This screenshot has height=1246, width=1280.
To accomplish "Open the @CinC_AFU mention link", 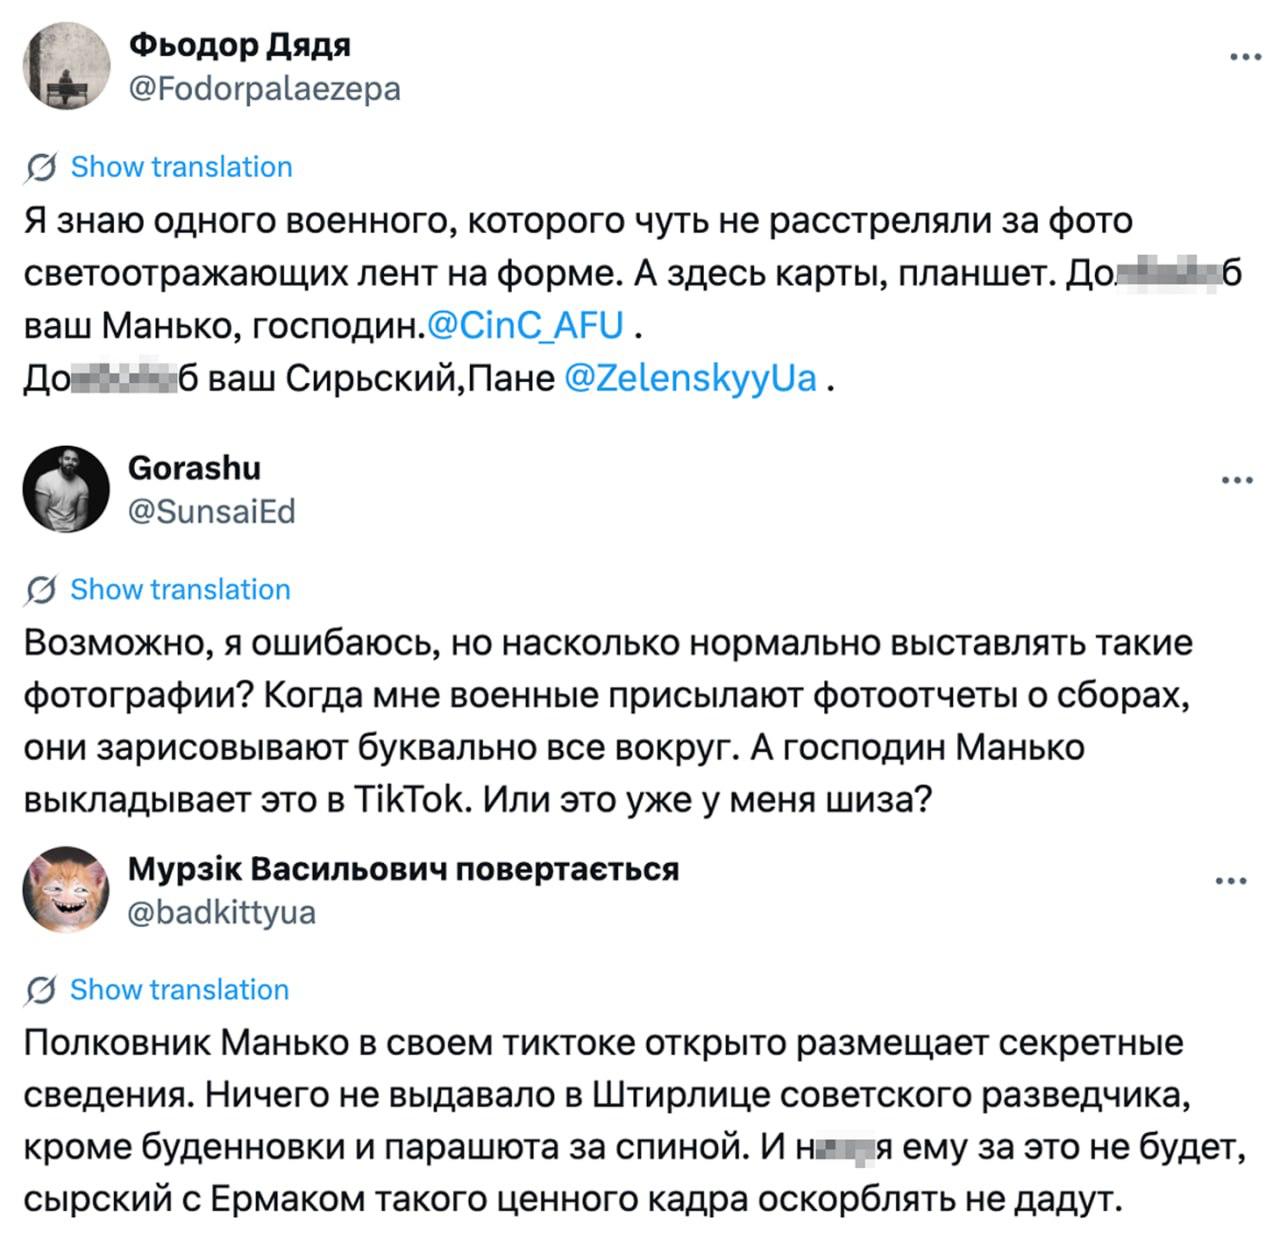I will 526,325.
